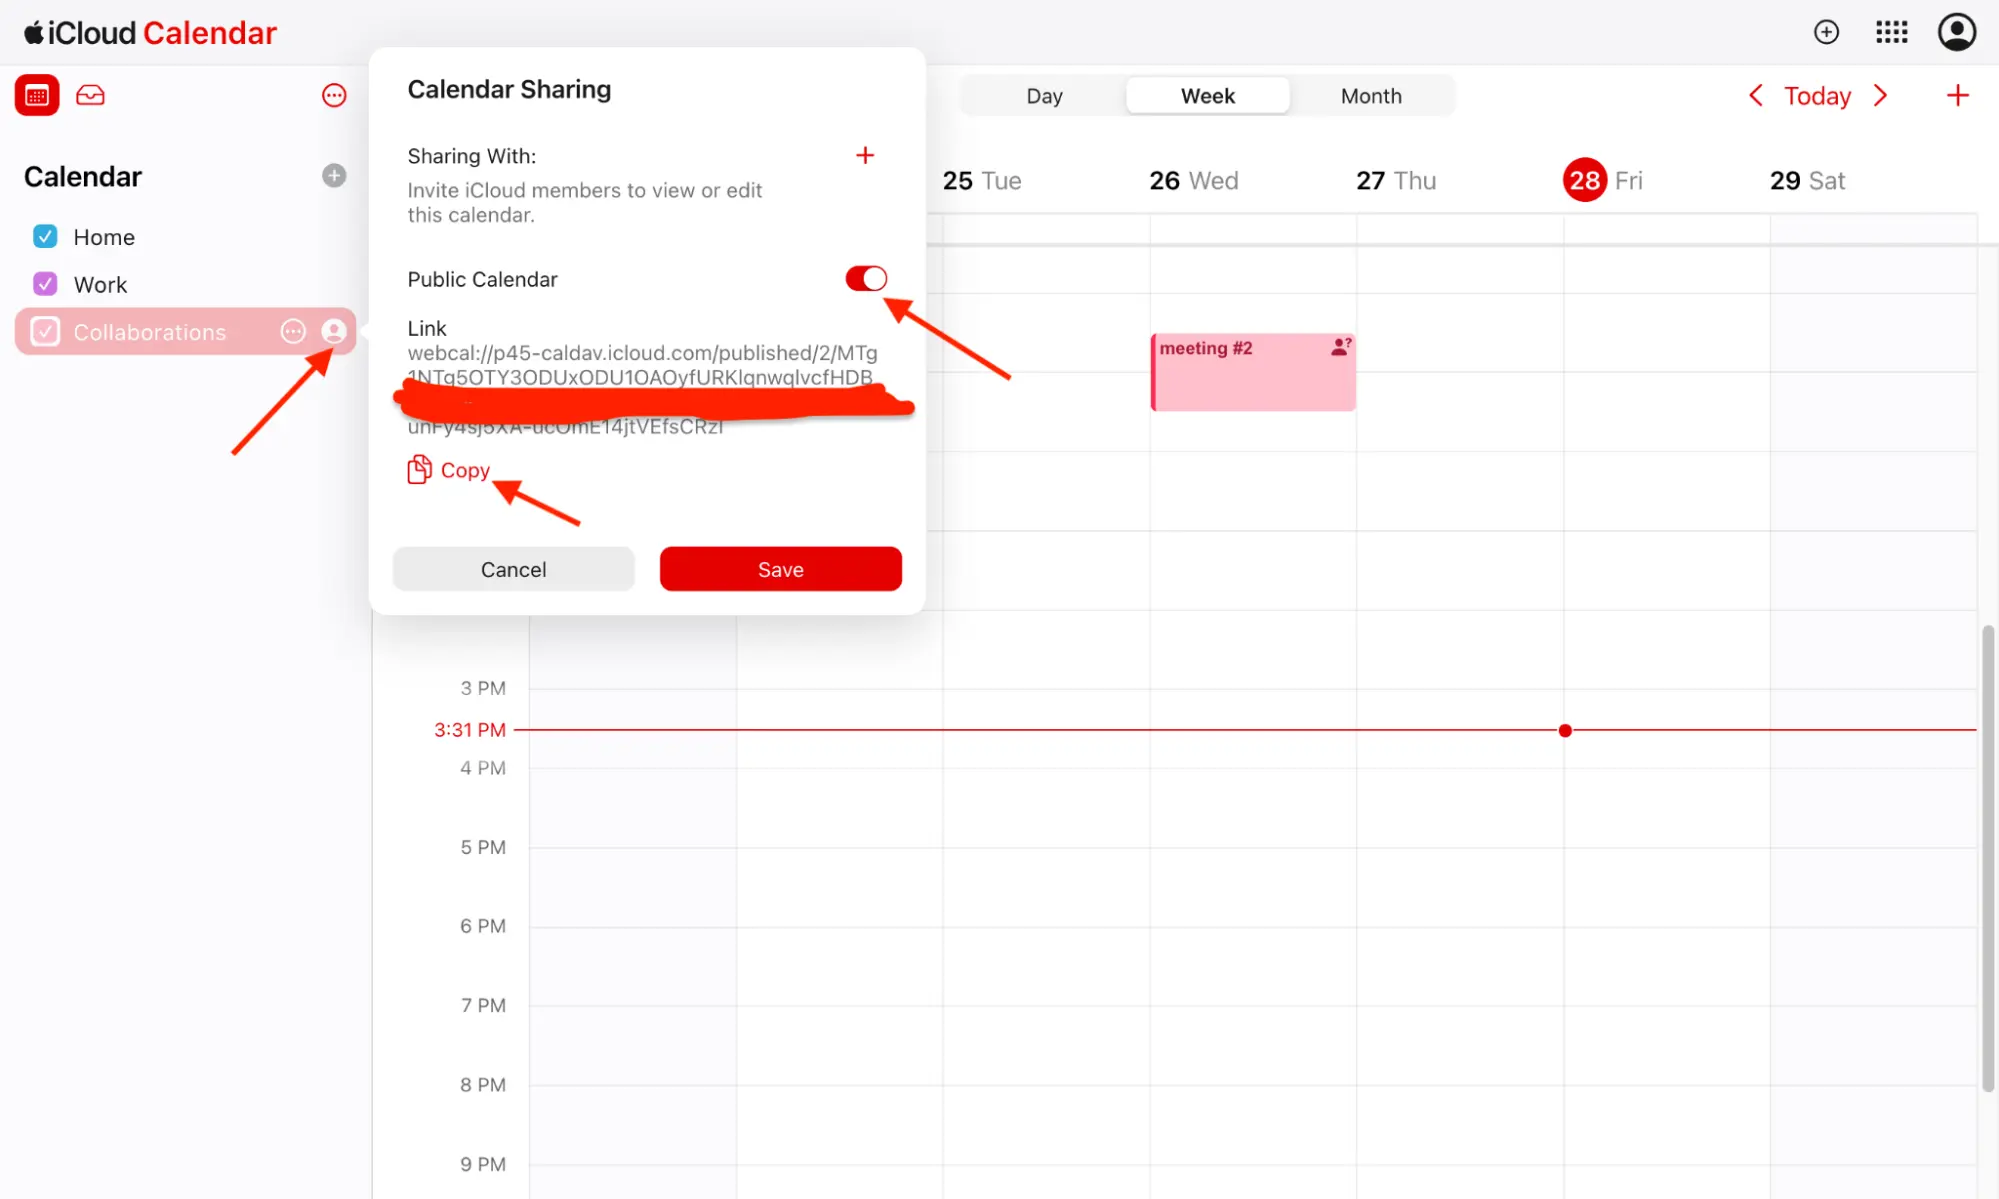Switch to the Day view tab
This screenshot has height=1199, width=1999.
point(1044,96)
